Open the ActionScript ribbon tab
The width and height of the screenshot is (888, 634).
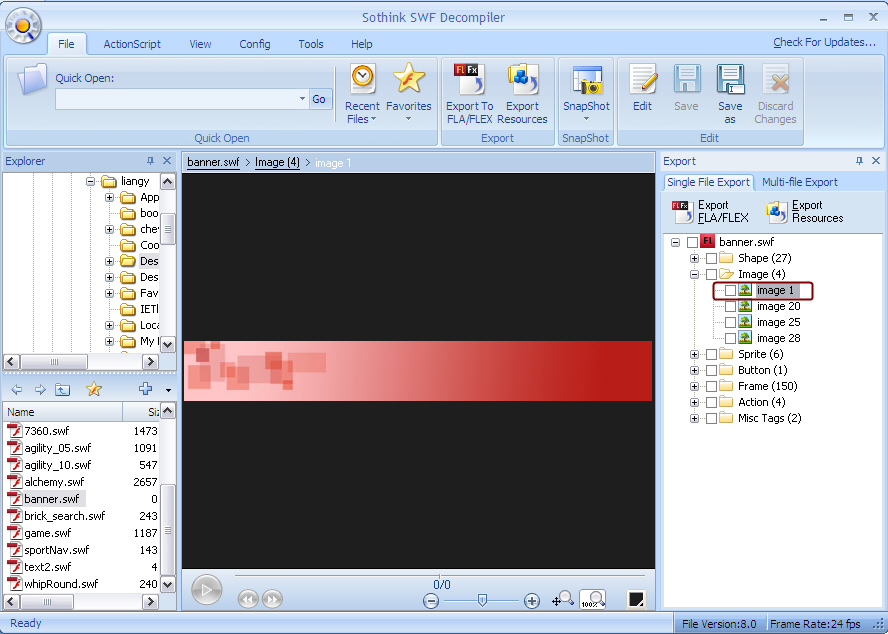coord(132,44)
